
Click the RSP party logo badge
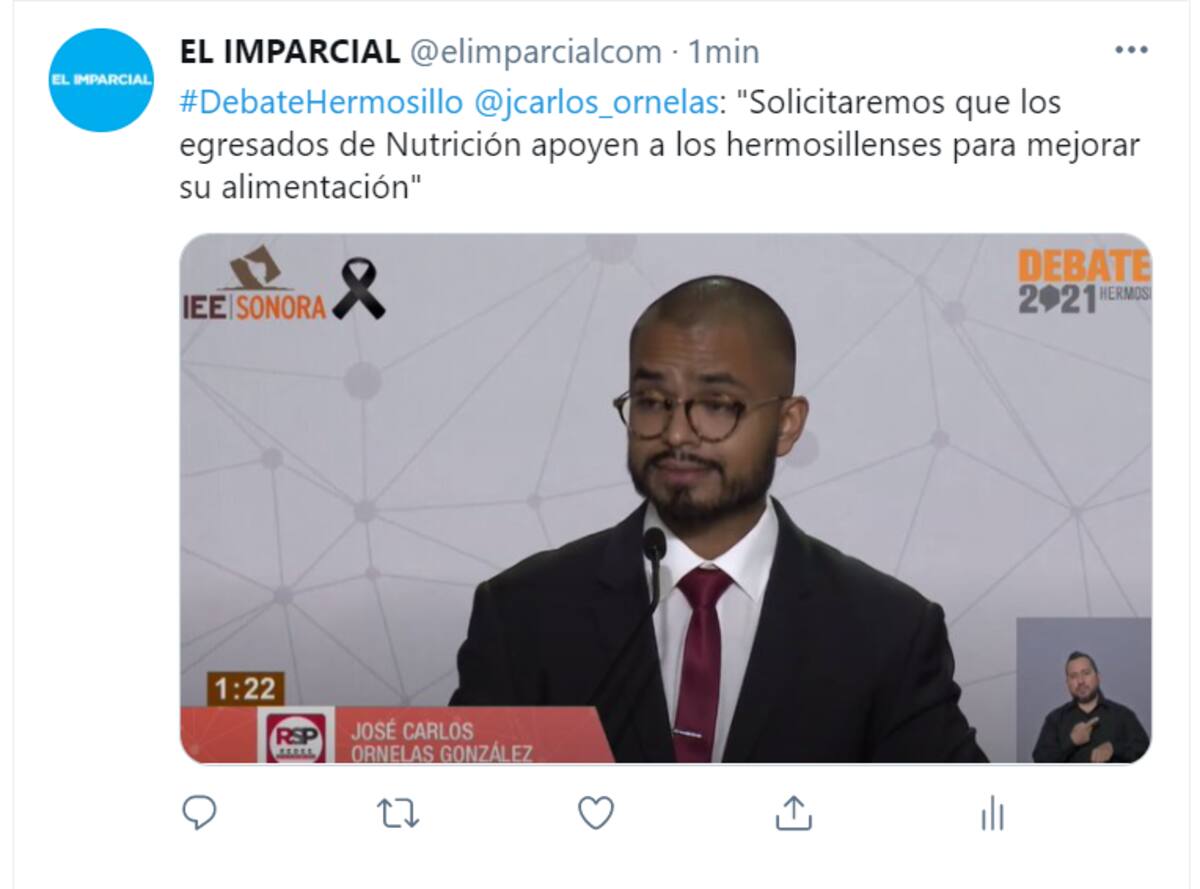pyautogui.click(x=295, y=736)
